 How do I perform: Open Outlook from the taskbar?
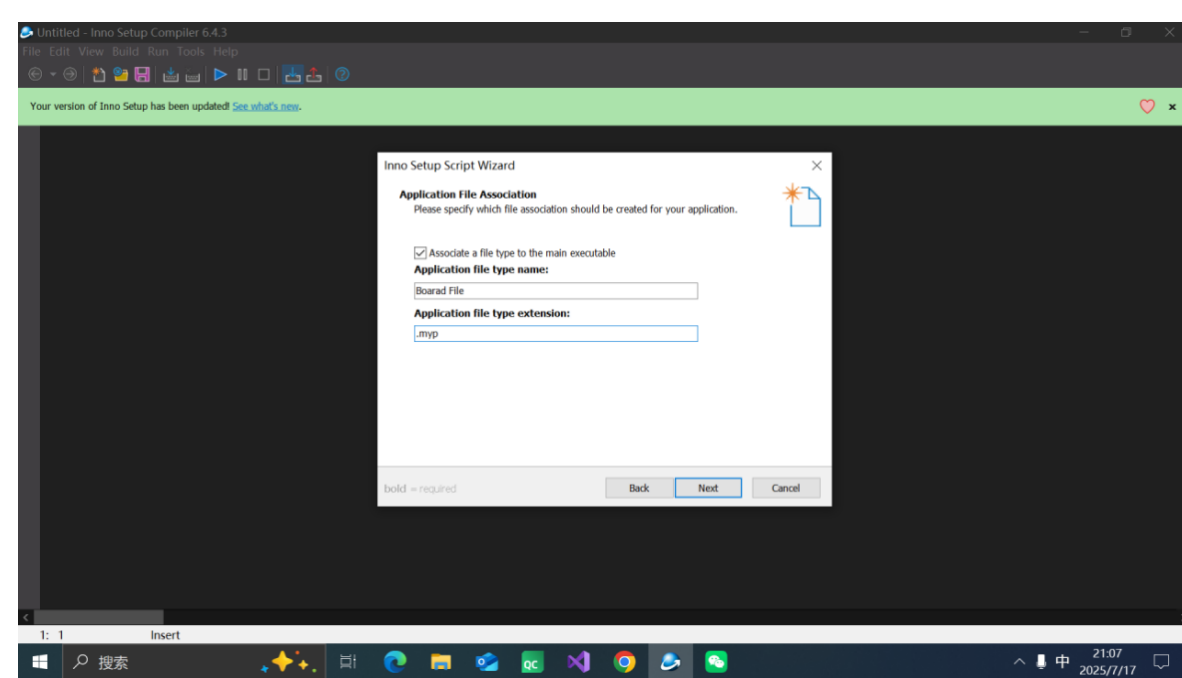click(x=486, y=661)
